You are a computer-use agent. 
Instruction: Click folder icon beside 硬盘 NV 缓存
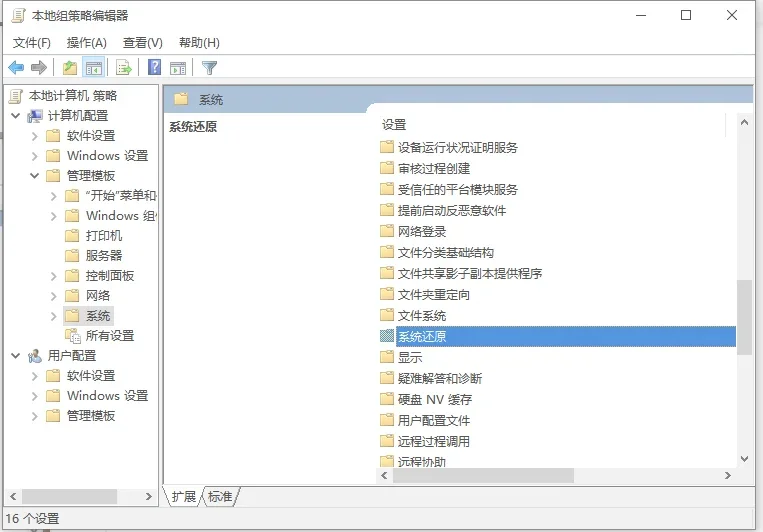click(387, 399)
